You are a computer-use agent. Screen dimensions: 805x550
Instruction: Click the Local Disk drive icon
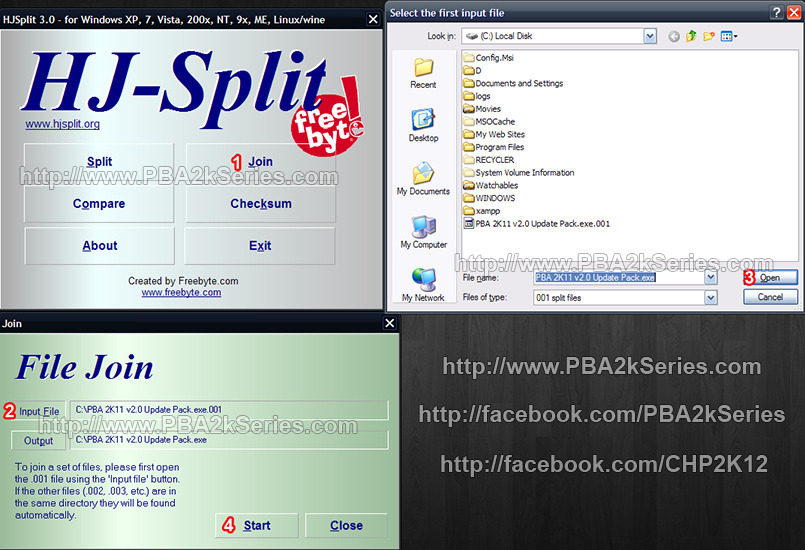[471, 36]
